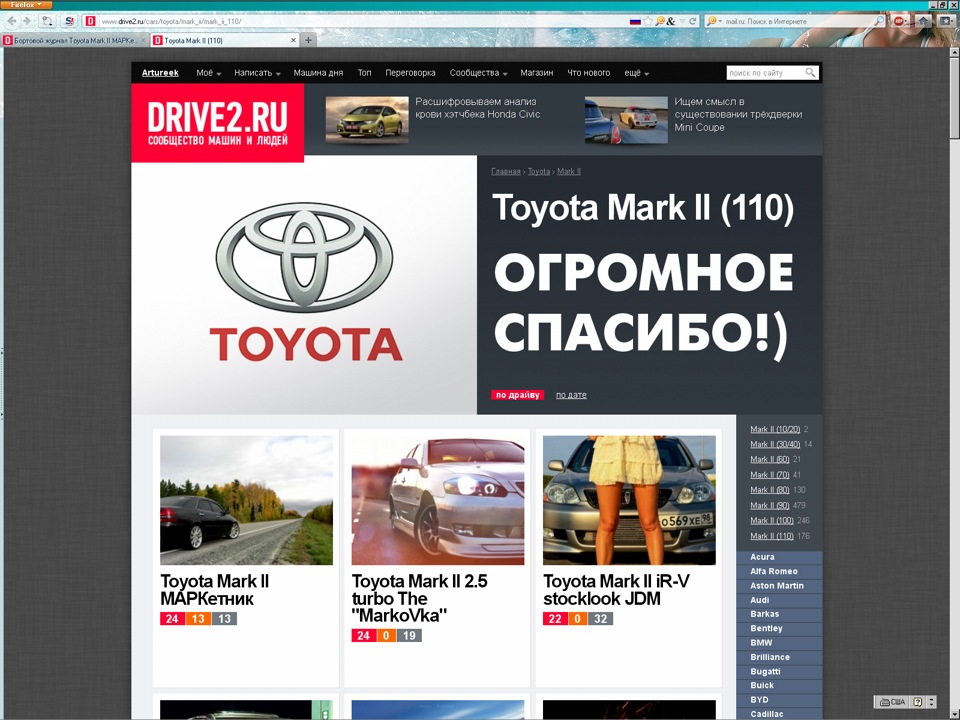The image size is (960, 720).
Task: Open the bookmarks menu toolbar icon
Action: [x=945, y=21]
